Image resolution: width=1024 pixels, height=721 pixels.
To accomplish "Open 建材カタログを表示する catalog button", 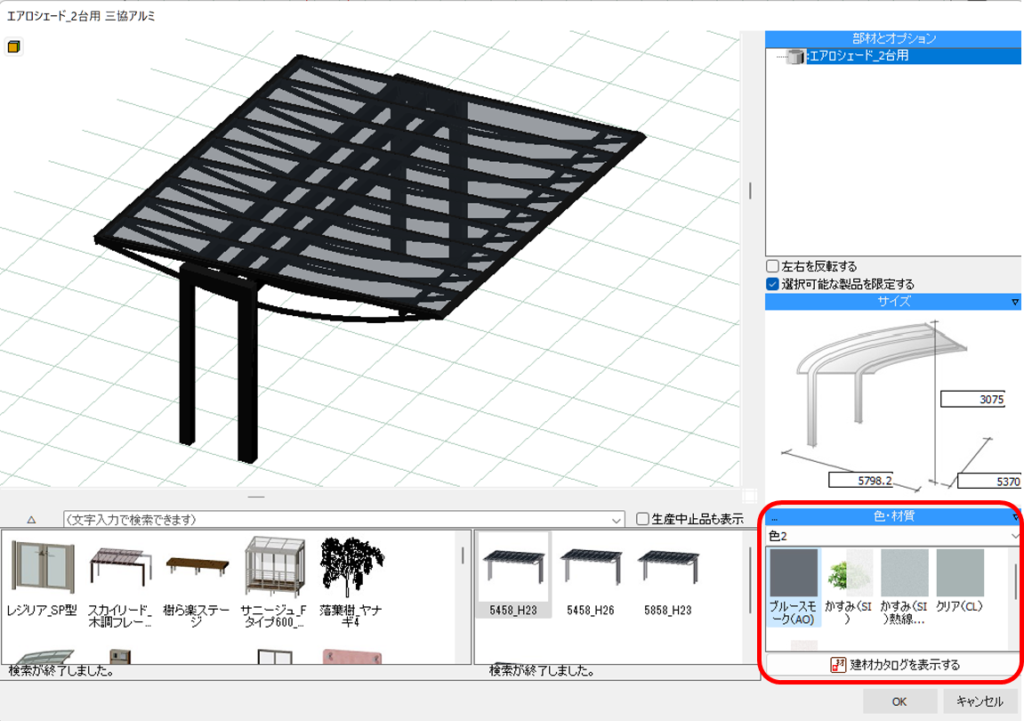I will click(x=894, y=664).
